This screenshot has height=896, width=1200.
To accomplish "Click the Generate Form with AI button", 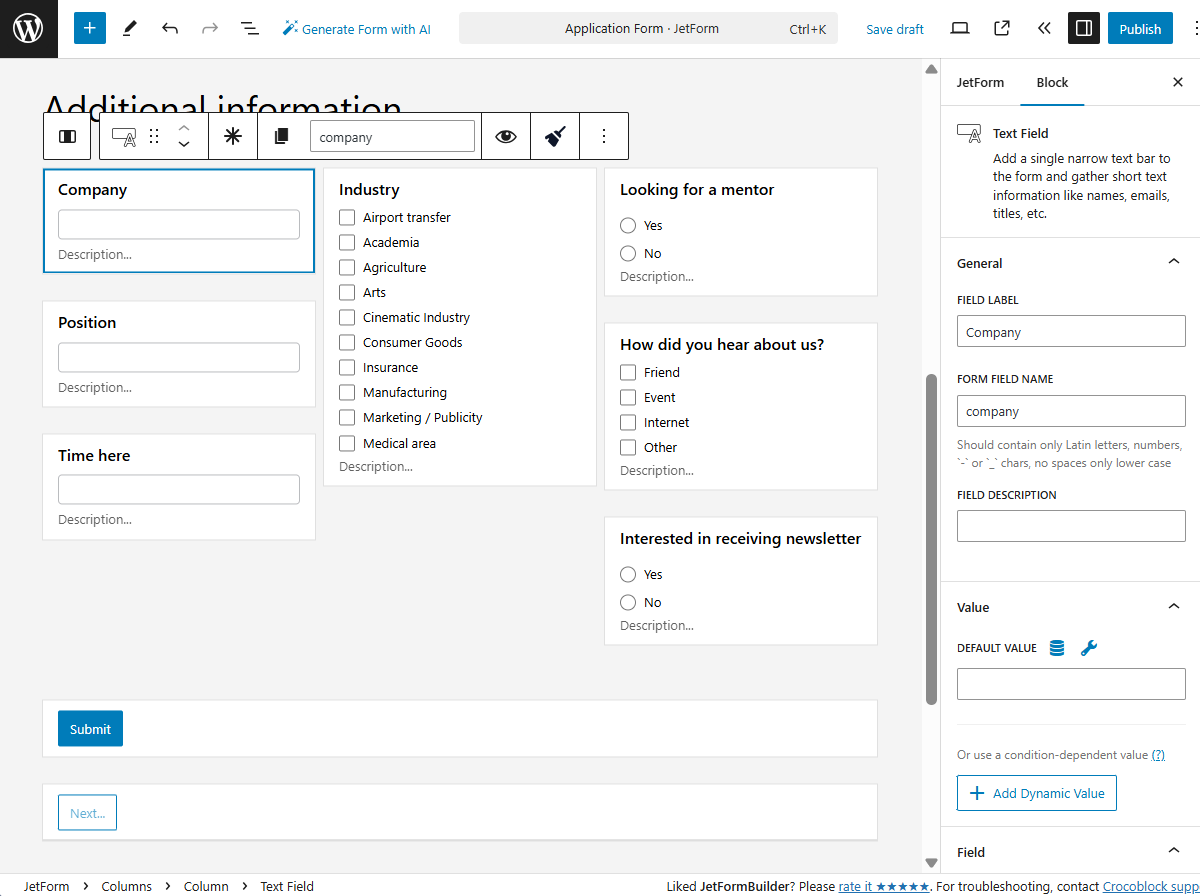I will (x=357, y=28).
